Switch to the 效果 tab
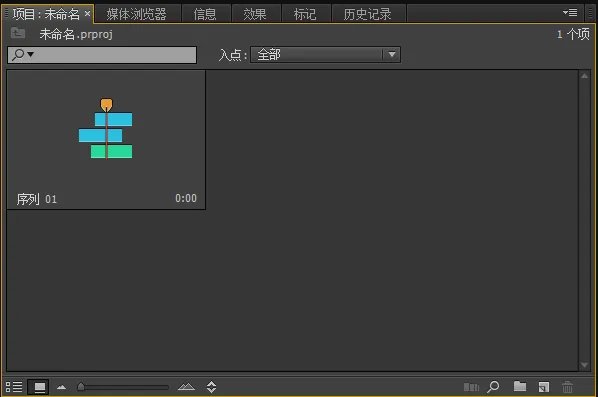Image resolution: width=598 pixels, height=397 pixels. coord(255,14)
